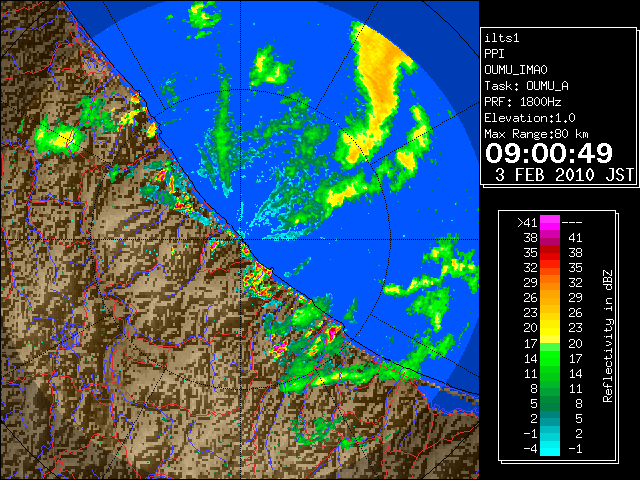The width and height of the screenshot is (640, 480).
Task: Click the 'PRF: 1800Hz' text
Action: (x=522, y=102)
